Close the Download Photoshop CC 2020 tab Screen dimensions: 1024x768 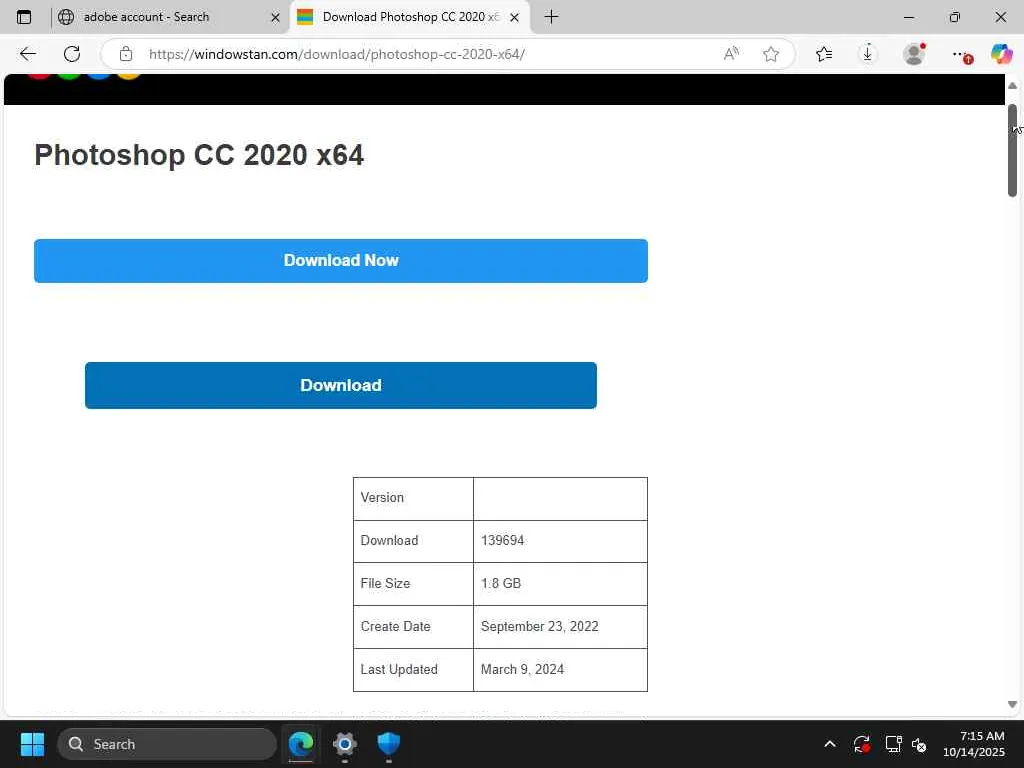tap(515, 18)
